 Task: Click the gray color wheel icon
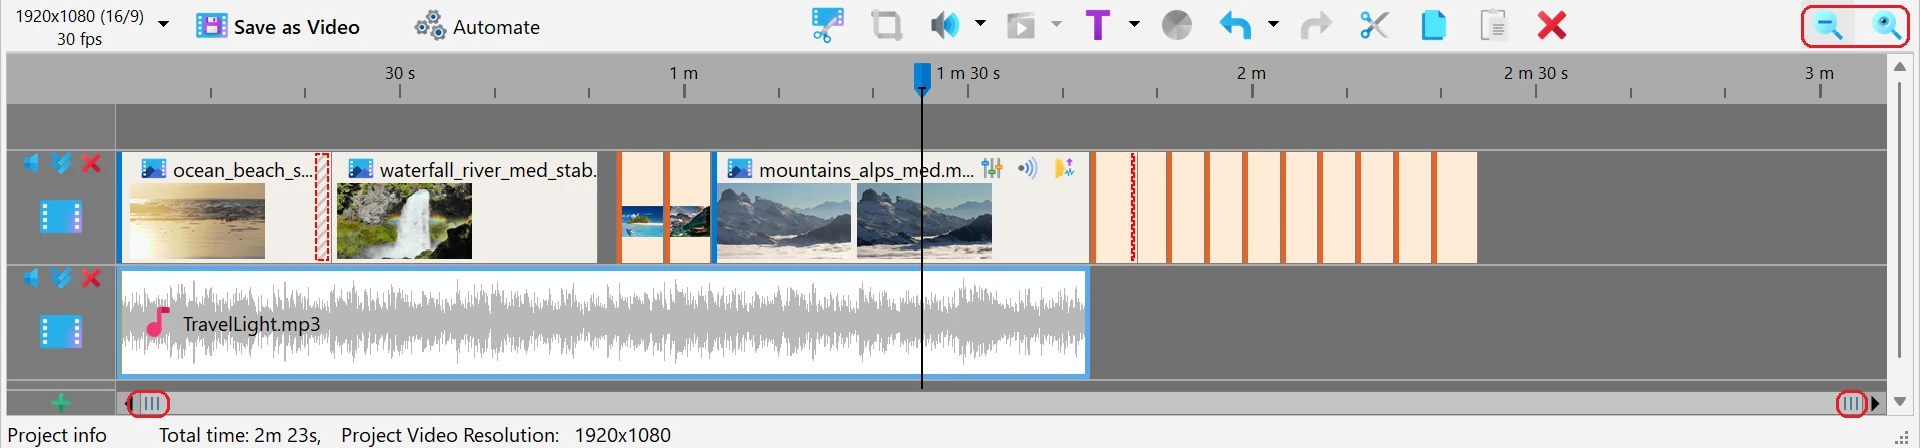coord(1177,25)
